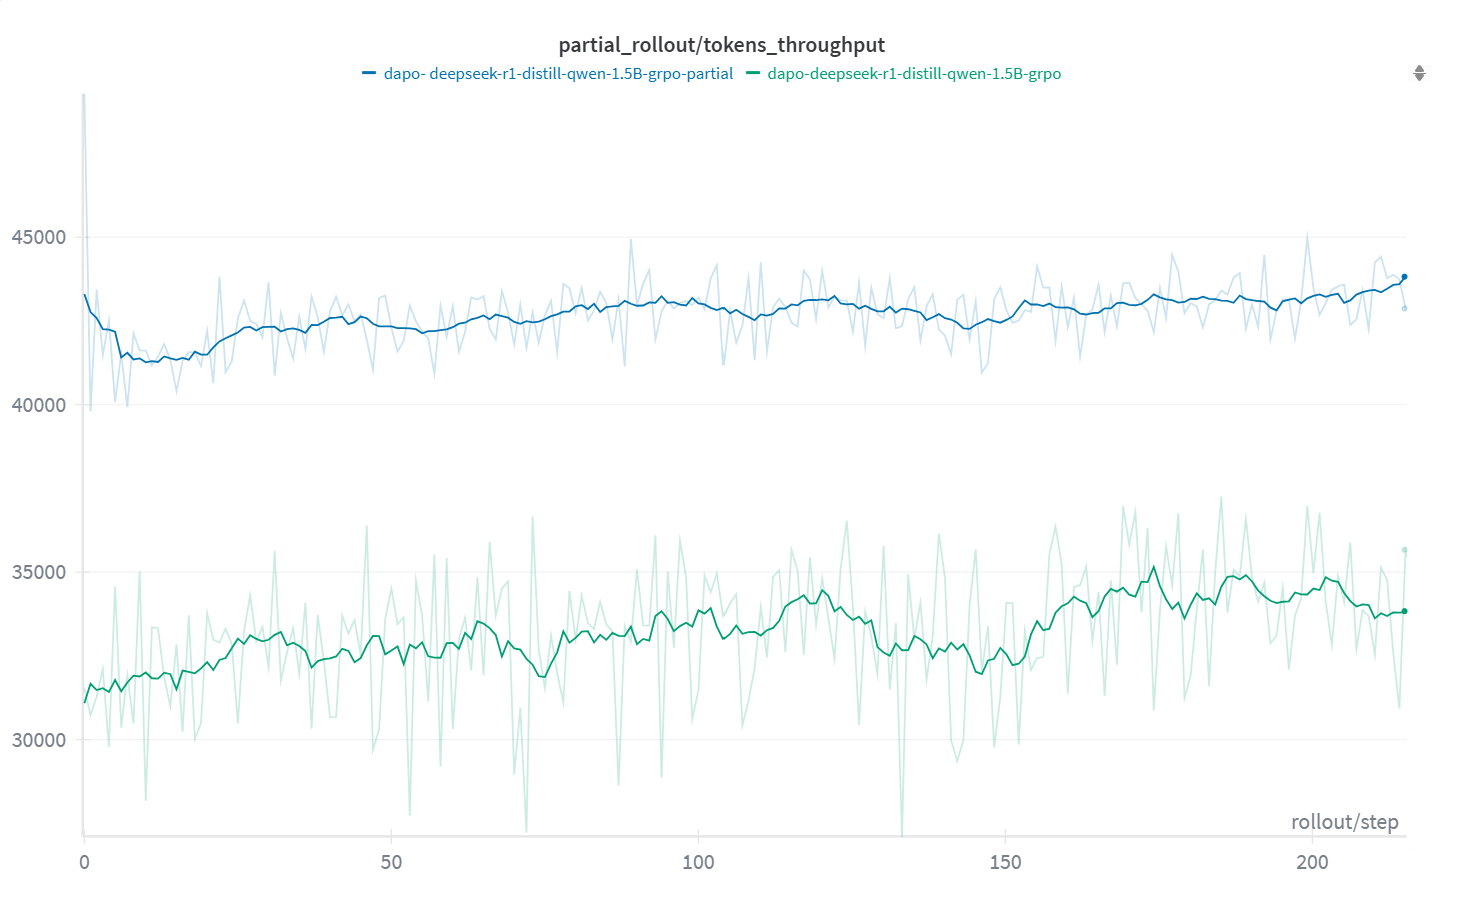Click the legend scroll arrows icon
Viewport: 1467px width, 897px height.
click(1418, 73)
